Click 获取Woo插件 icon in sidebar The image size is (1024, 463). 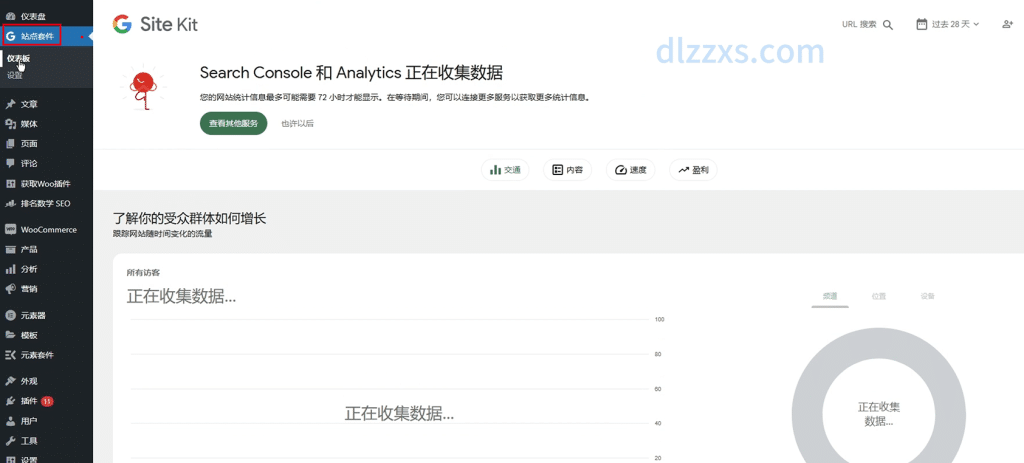tap(10, 184)
